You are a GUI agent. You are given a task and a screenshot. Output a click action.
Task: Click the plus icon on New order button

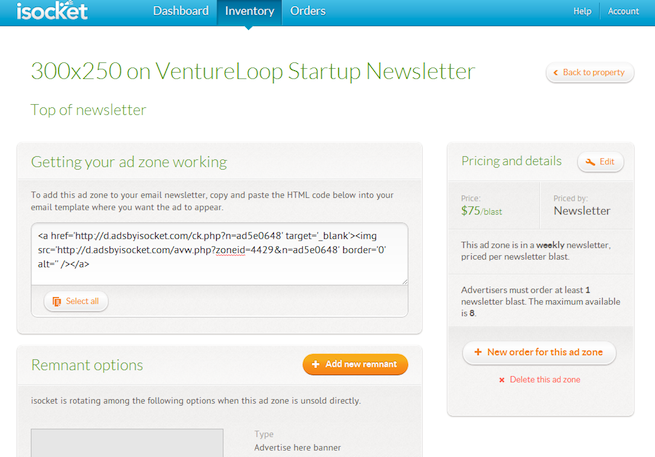point(478,352)
